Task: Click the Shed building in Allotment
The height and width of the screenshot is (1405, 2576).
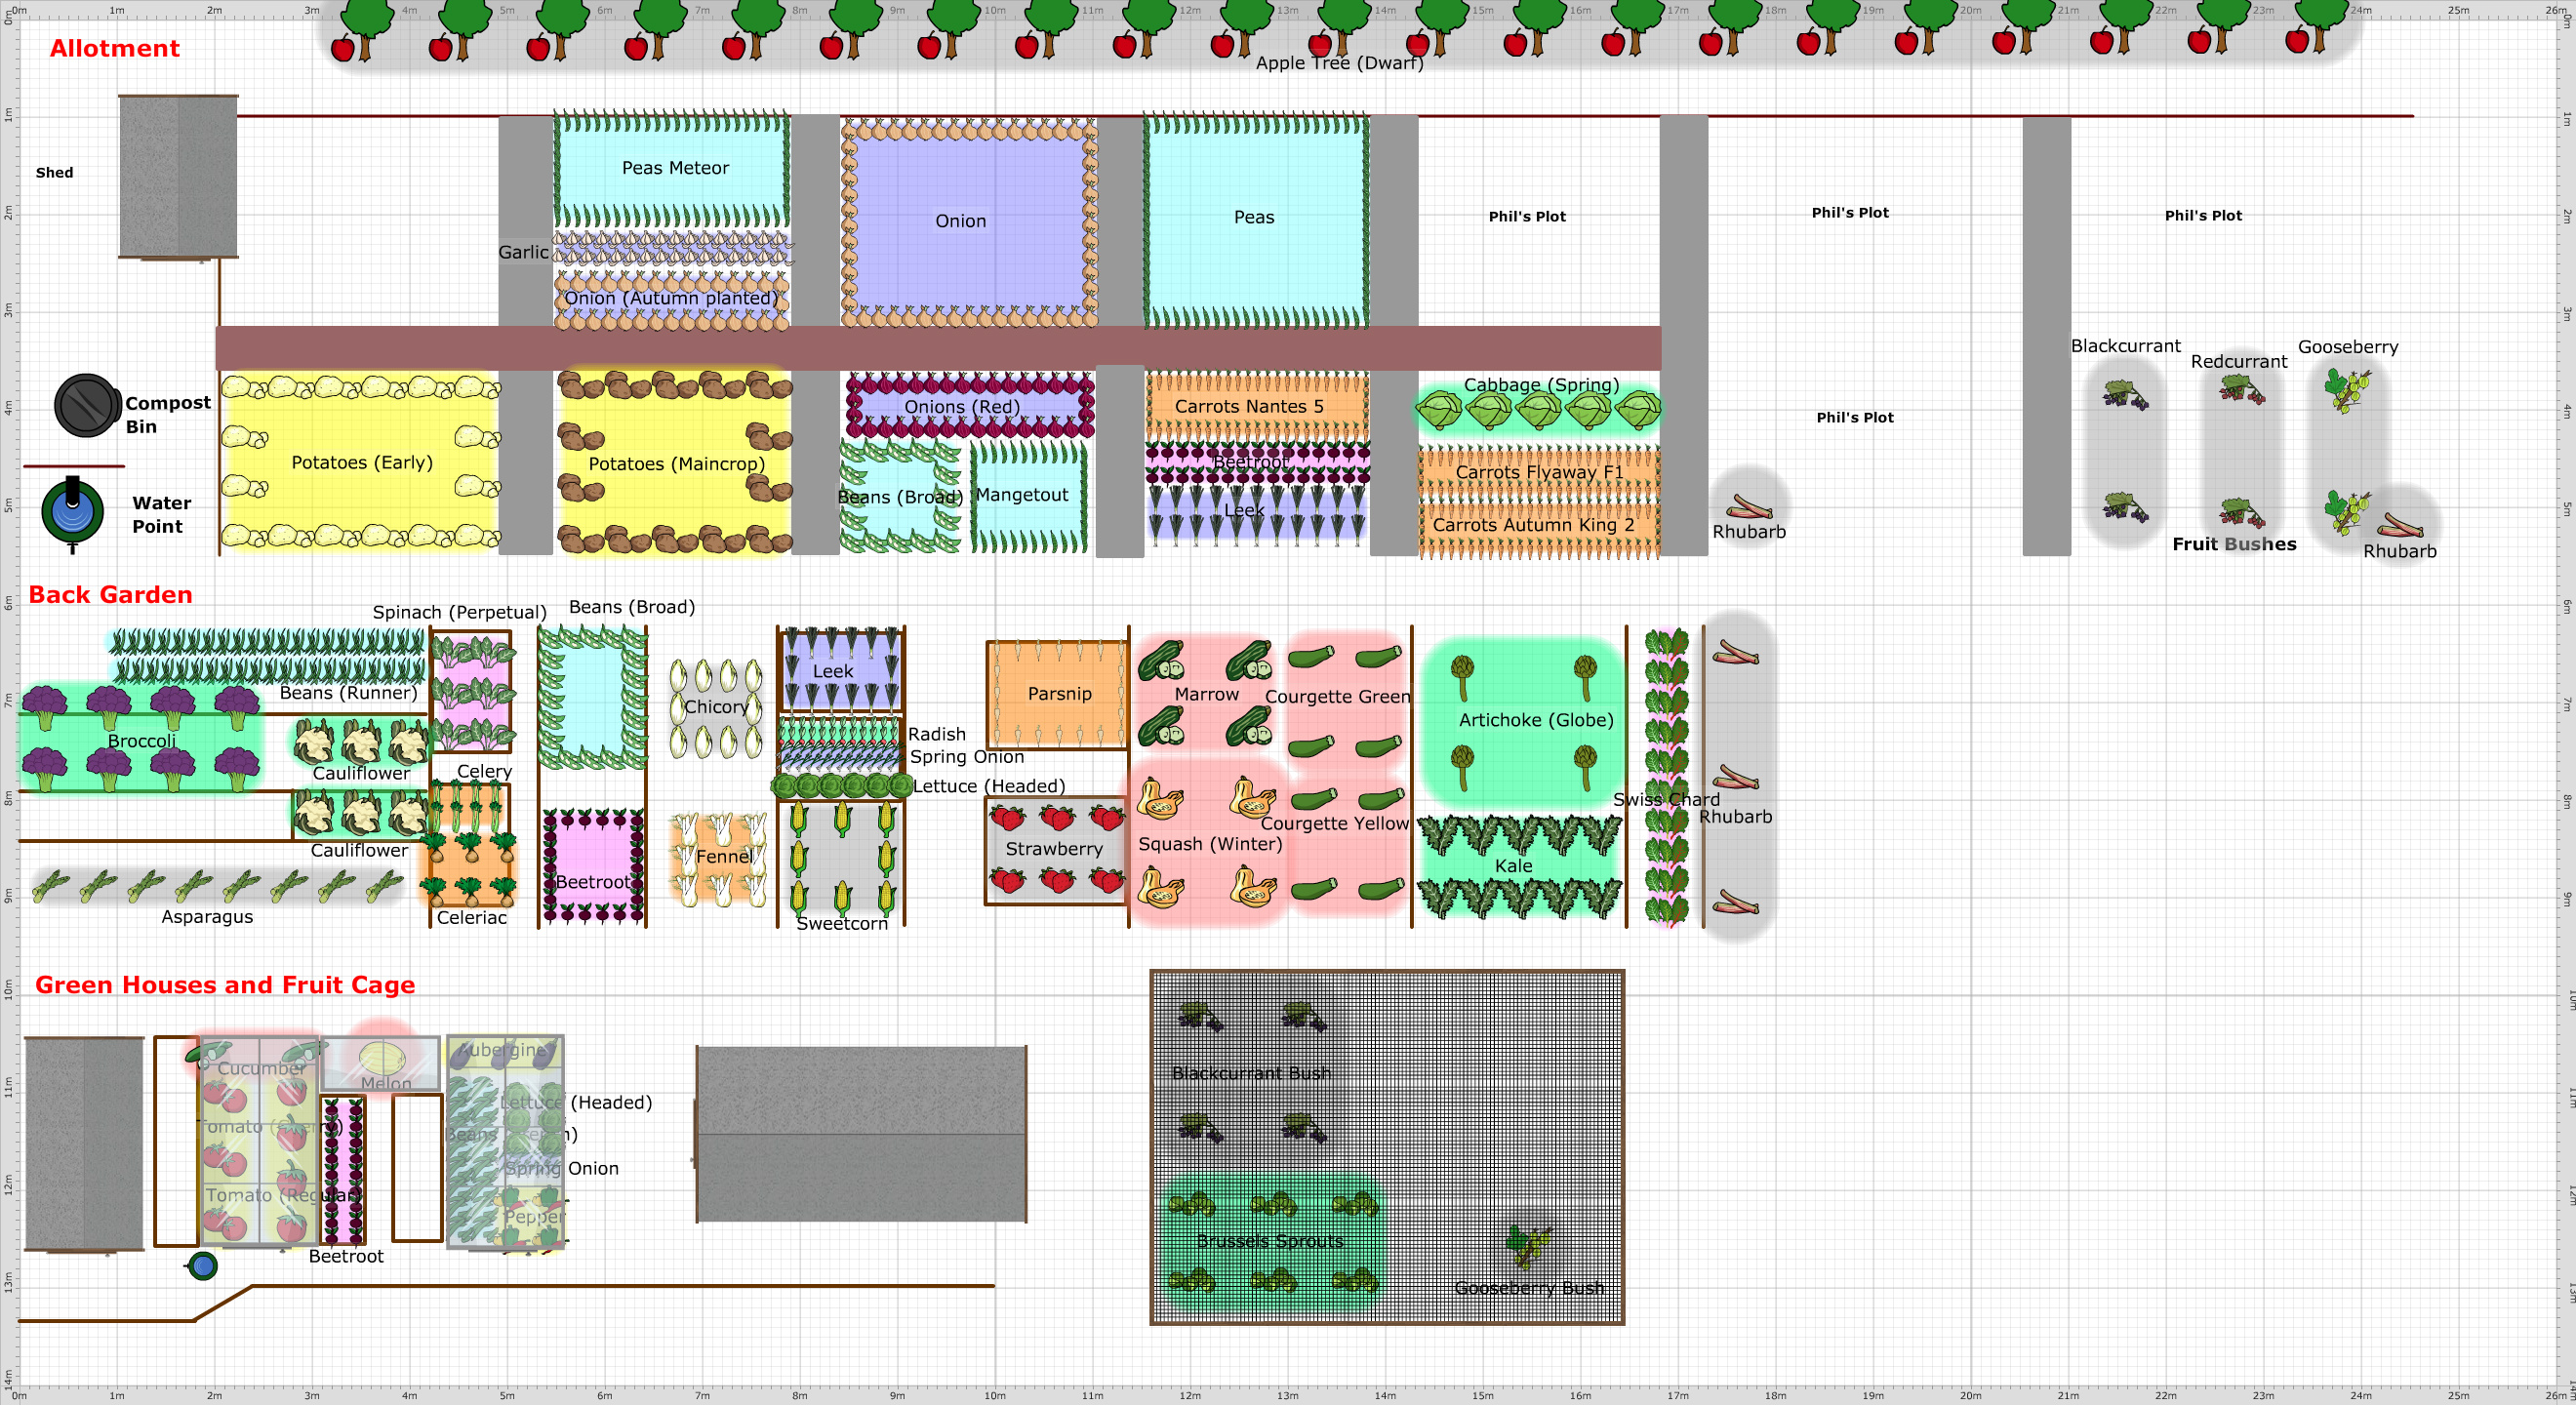Action: [x=178, y=177]
